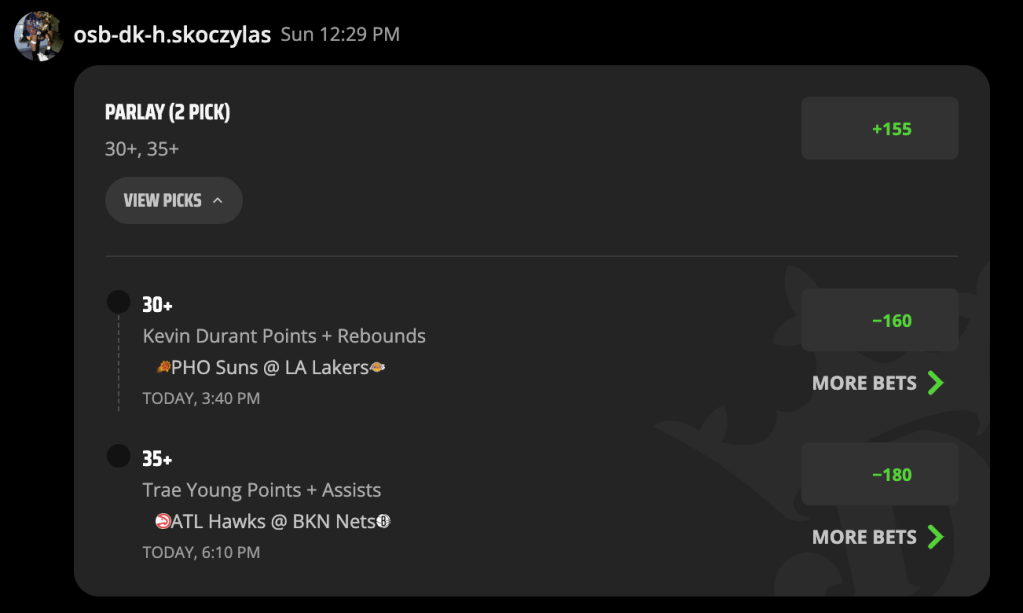This screenshot has height=613, width=1023.
Task: Open the osb-dk-h.skoczylas user avatar
Action: [38, 36]
